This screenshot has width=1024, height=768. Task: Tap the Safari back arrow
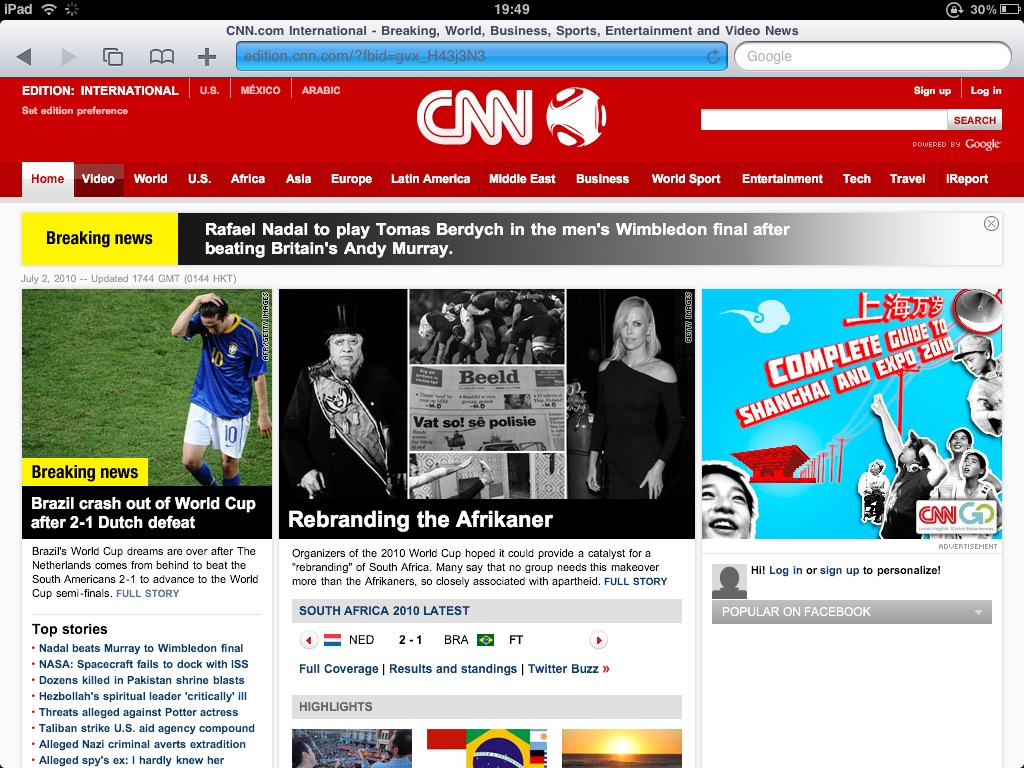(x=24, y=57)
